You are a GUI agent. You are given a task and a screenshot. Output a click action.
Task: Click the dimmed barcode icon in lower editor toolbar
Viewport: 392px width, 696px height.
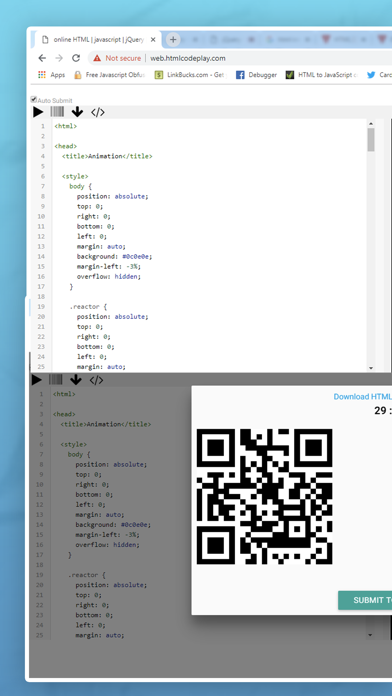point(55,380)
